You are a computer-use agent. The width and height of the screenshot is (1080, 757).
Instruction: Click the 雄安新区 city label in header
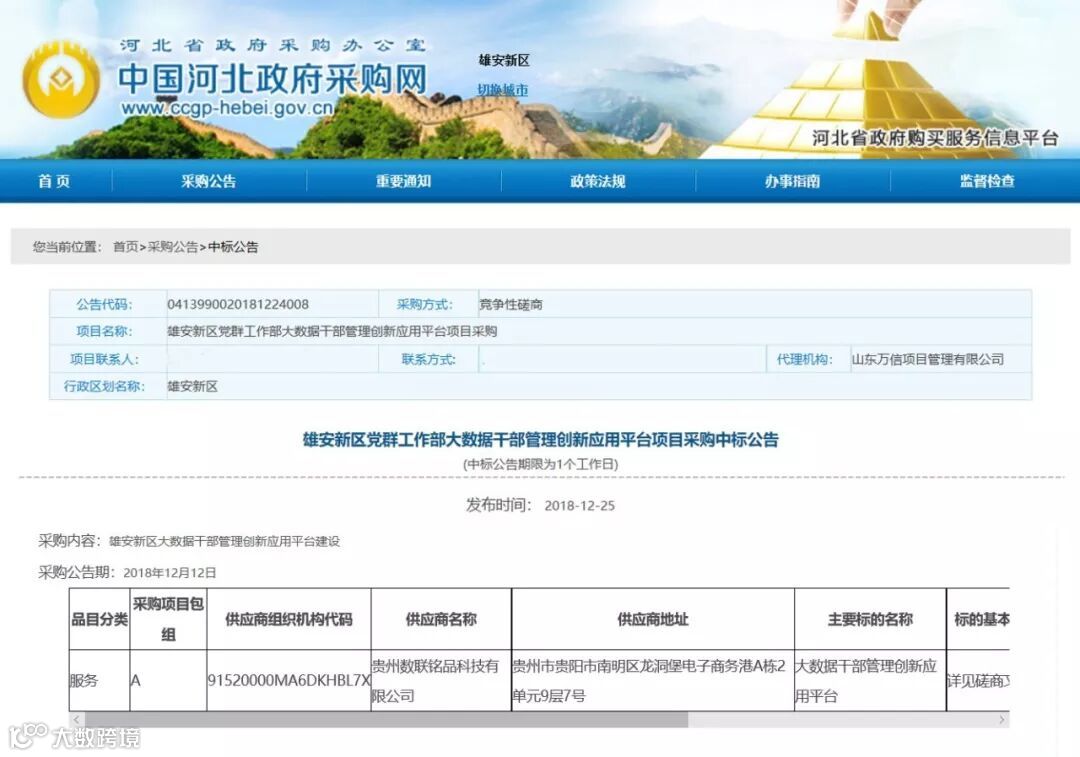coord(503,61)
